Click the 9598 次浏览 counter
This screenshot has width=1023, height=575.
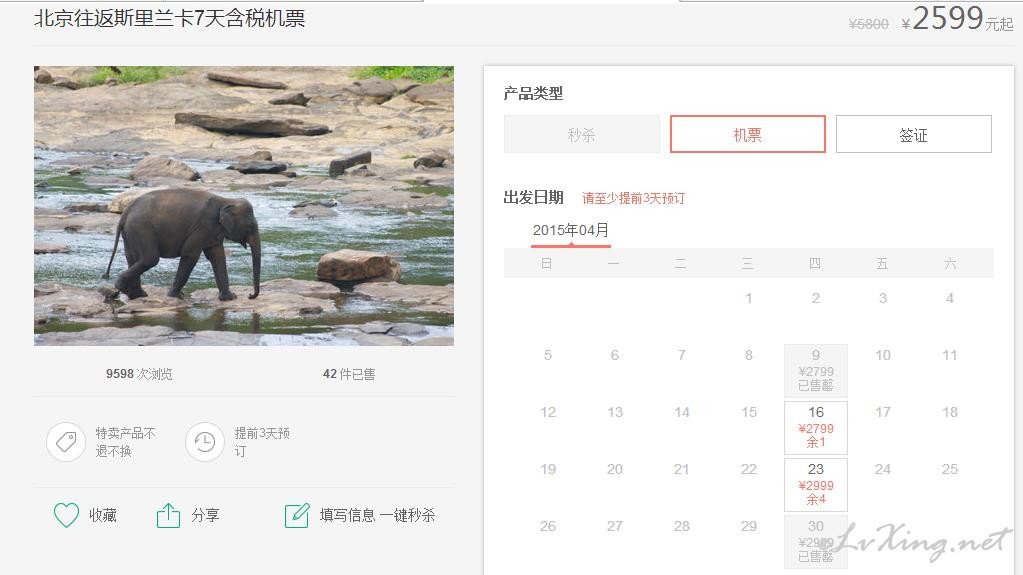140,374
